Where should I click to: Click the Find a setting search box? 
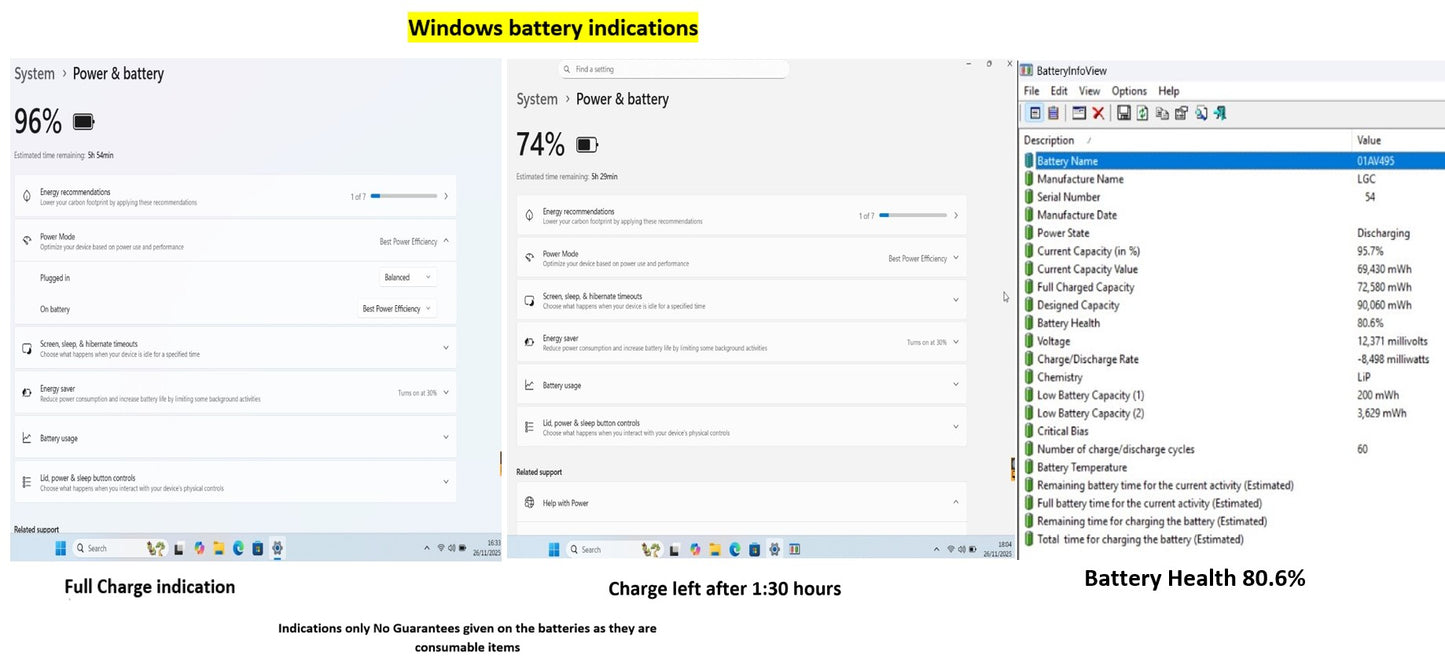click(674, 69)
